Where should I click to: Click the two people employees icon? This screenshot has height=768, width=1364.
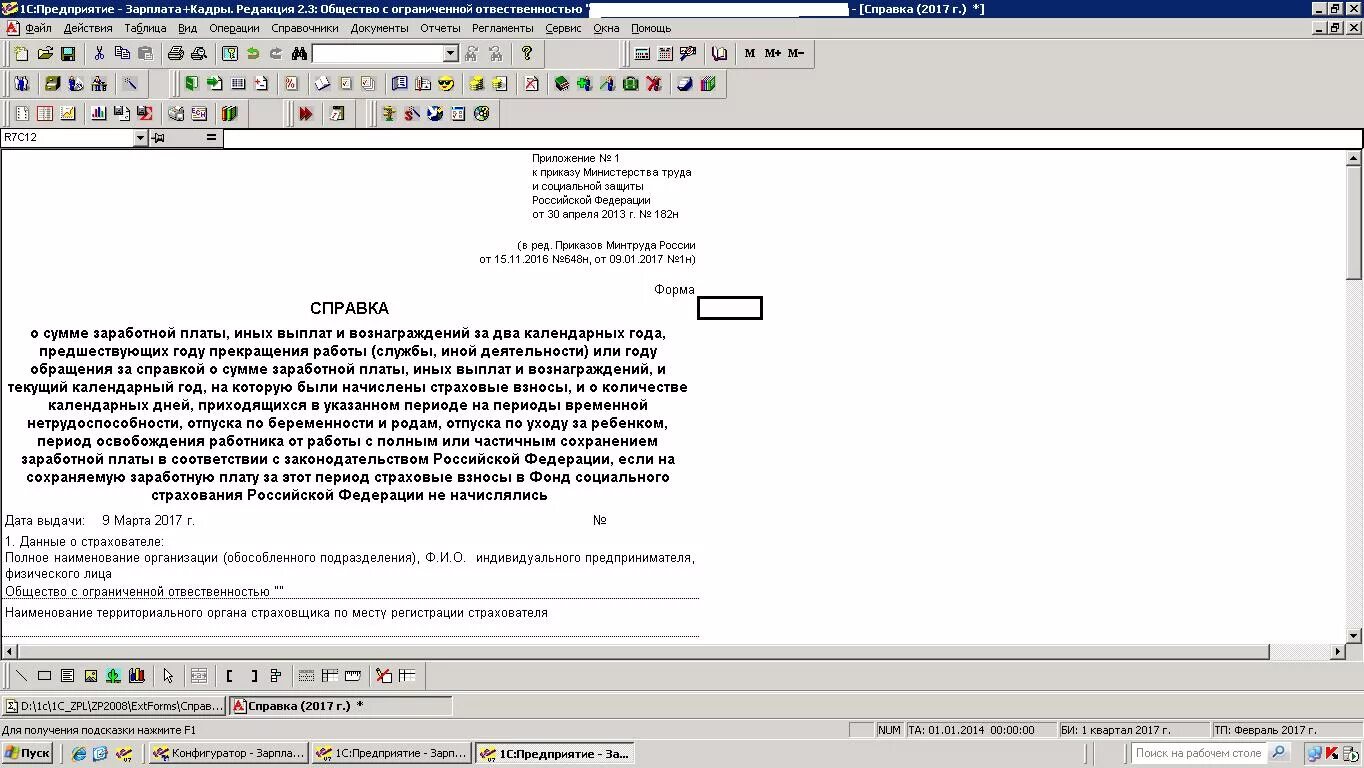point(21,84)
